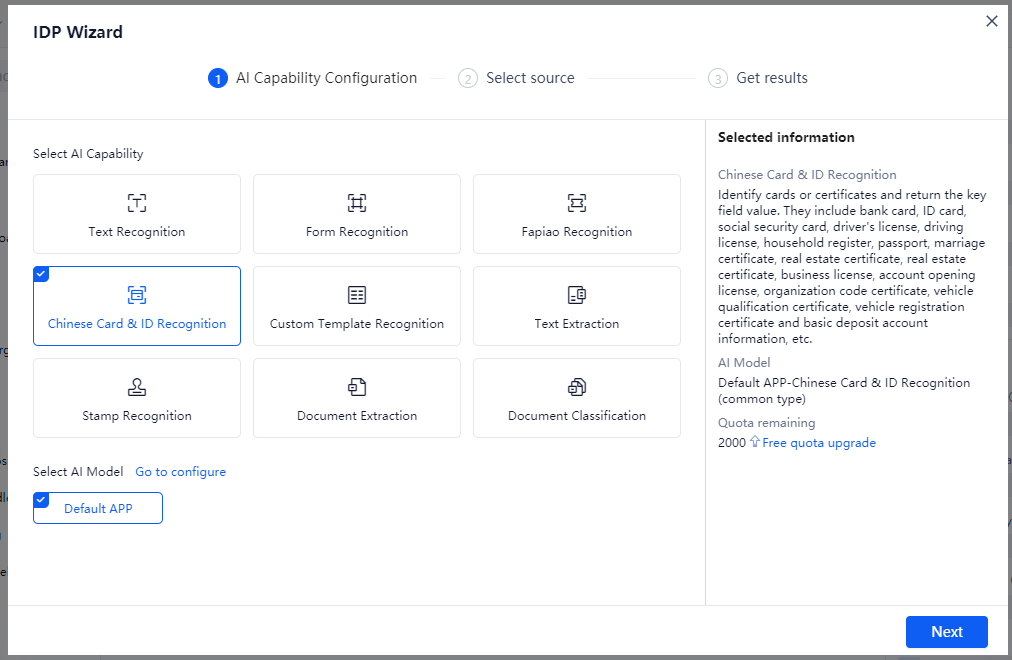1012x660 pixels.
Task: Jump to step 2 Select source
Action: pyautogui.click(x=517, y=78)
